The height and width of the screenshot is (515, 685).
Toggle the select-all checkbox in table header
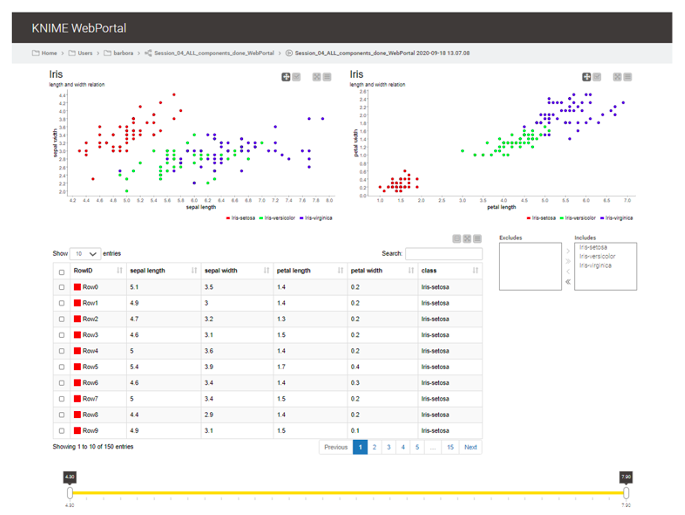point(62,271)
